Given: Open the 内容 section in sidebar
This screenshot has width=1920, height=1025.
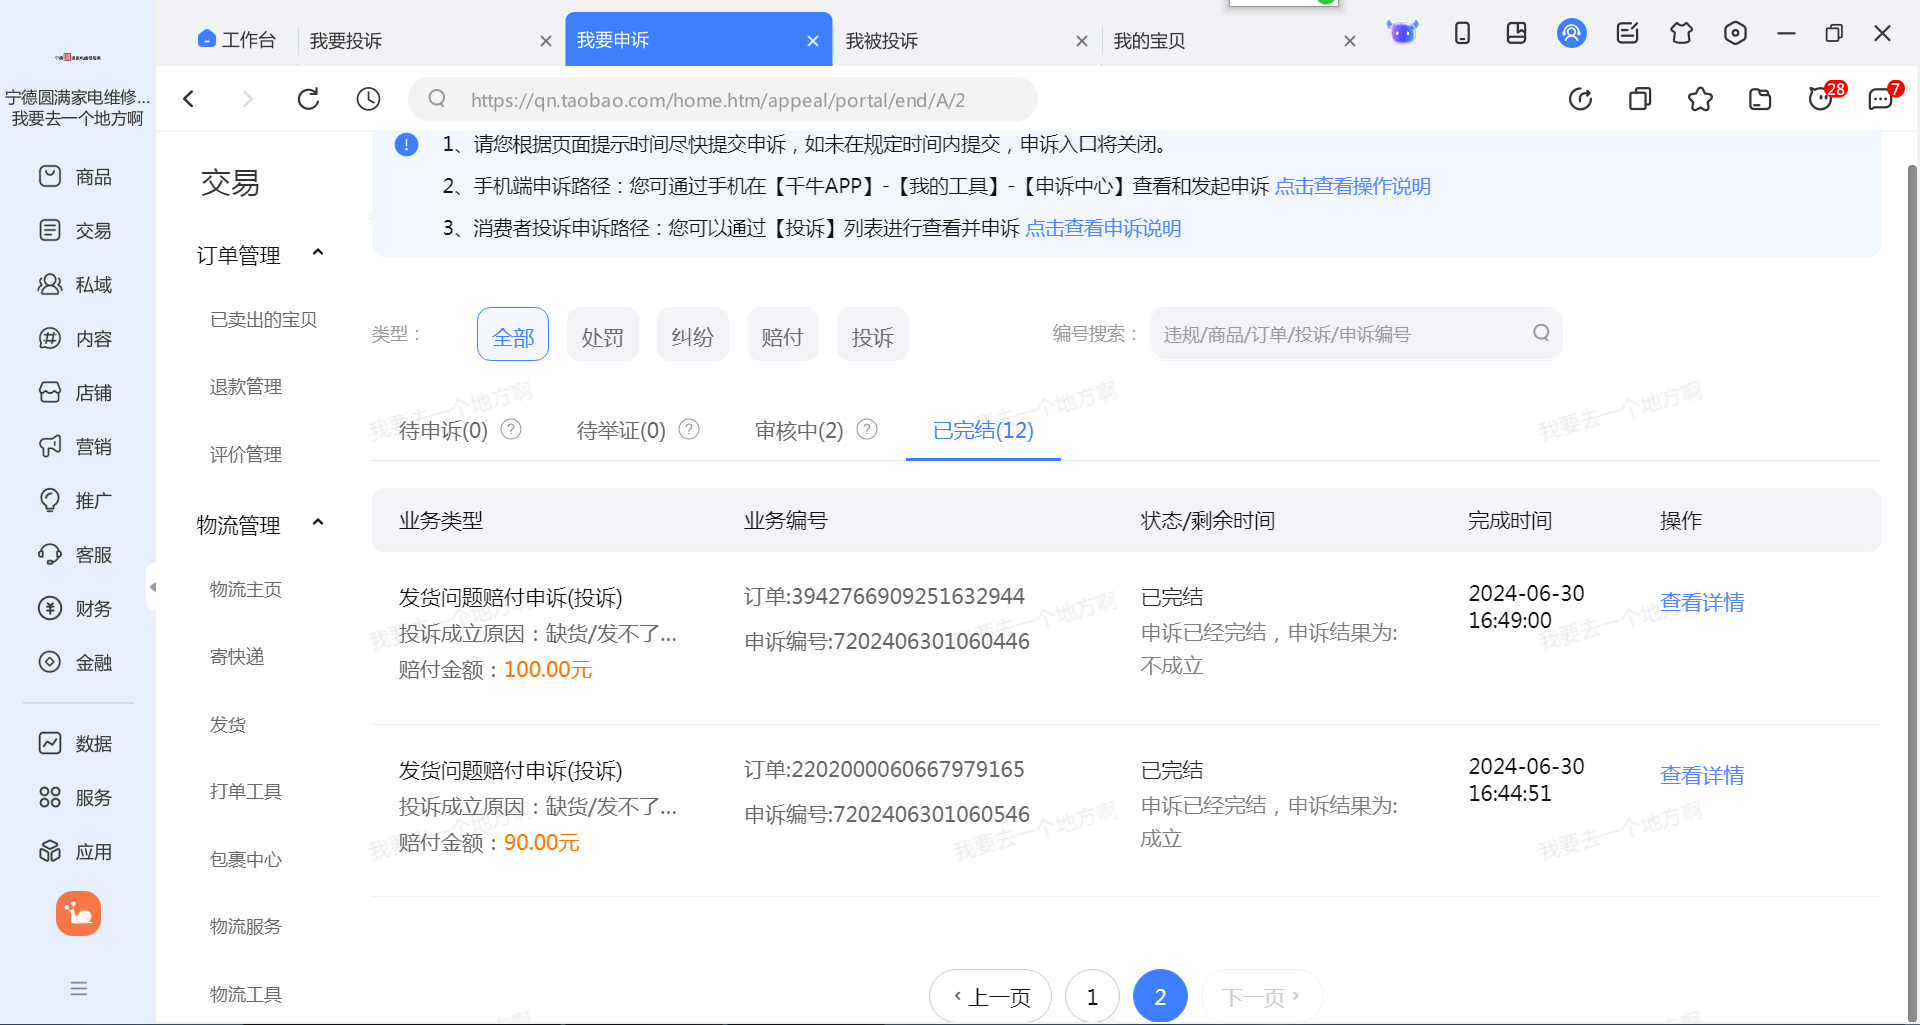Looking at the screenshot, I should click(x=76, y=339).
